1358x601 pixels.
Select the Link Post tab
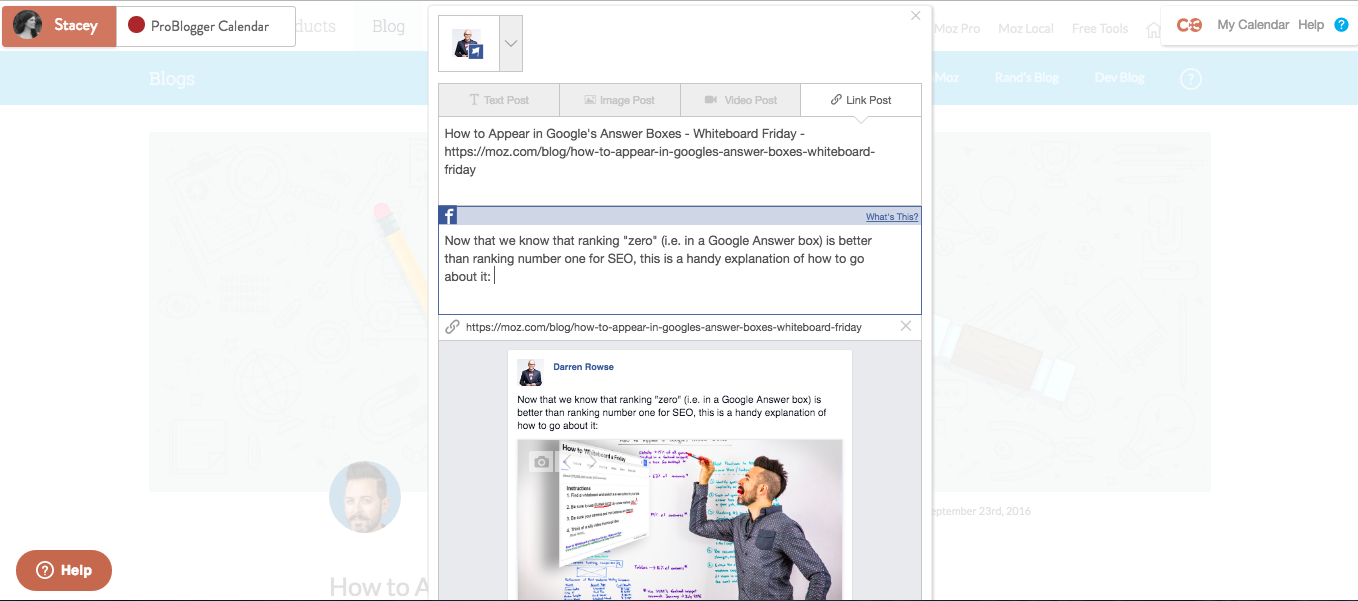coord(861,100)
